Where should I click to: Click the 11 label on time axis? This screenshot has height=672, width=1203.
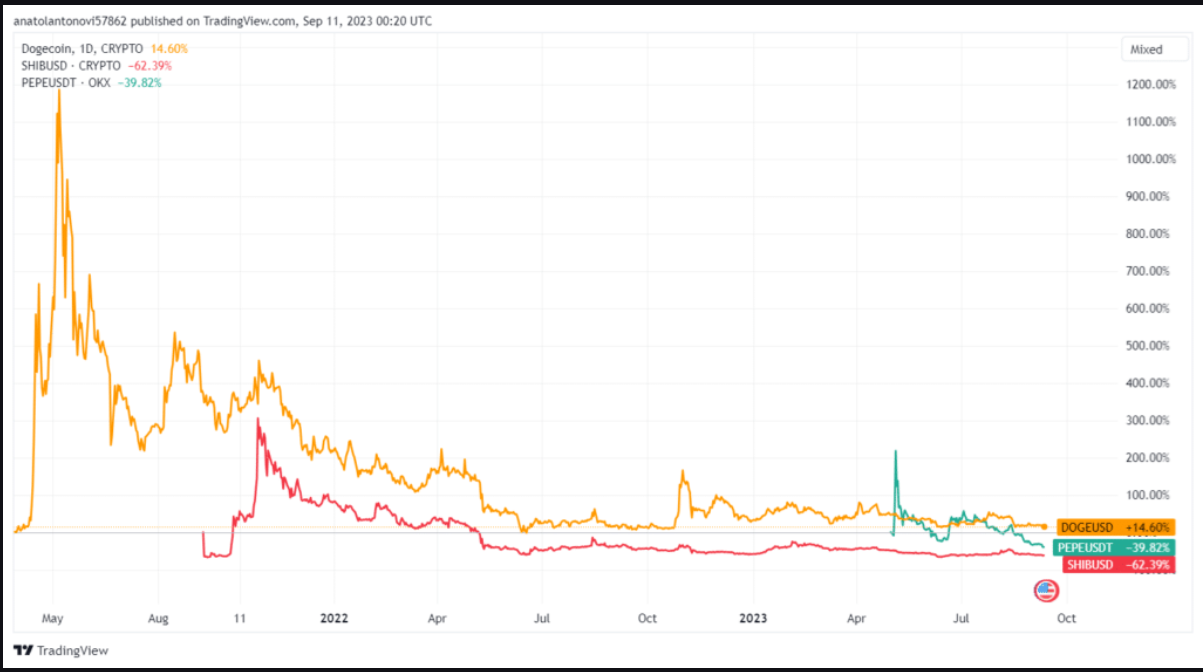click(x=239, y=618)
